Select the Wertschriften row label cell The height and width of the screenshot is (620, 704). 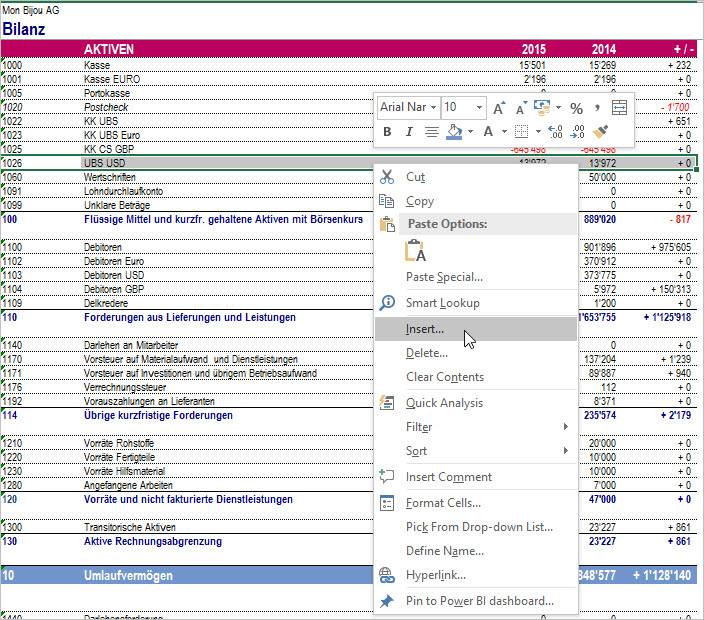[111, 176]
